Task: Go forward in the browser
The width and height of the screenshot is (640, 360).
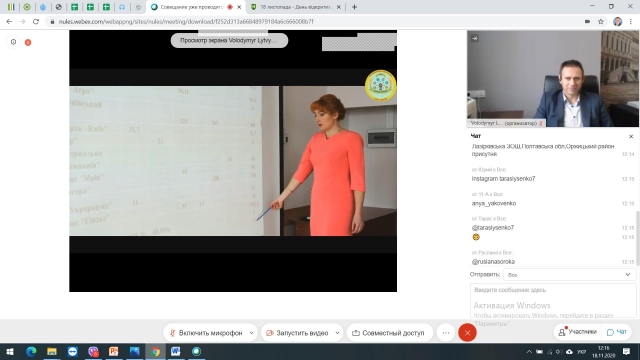Action: tap(22, 22)
